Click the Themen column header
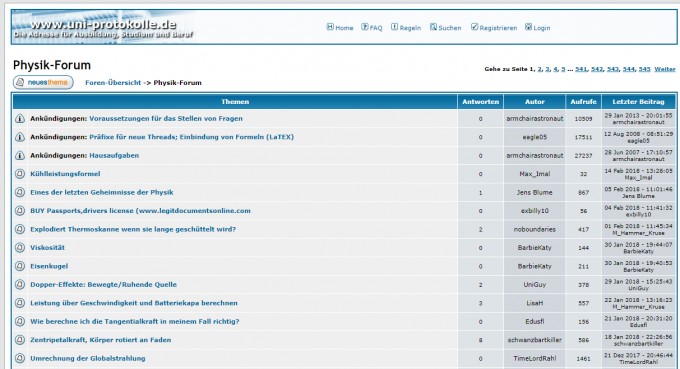The image size is (680, 369). (235, 101)
